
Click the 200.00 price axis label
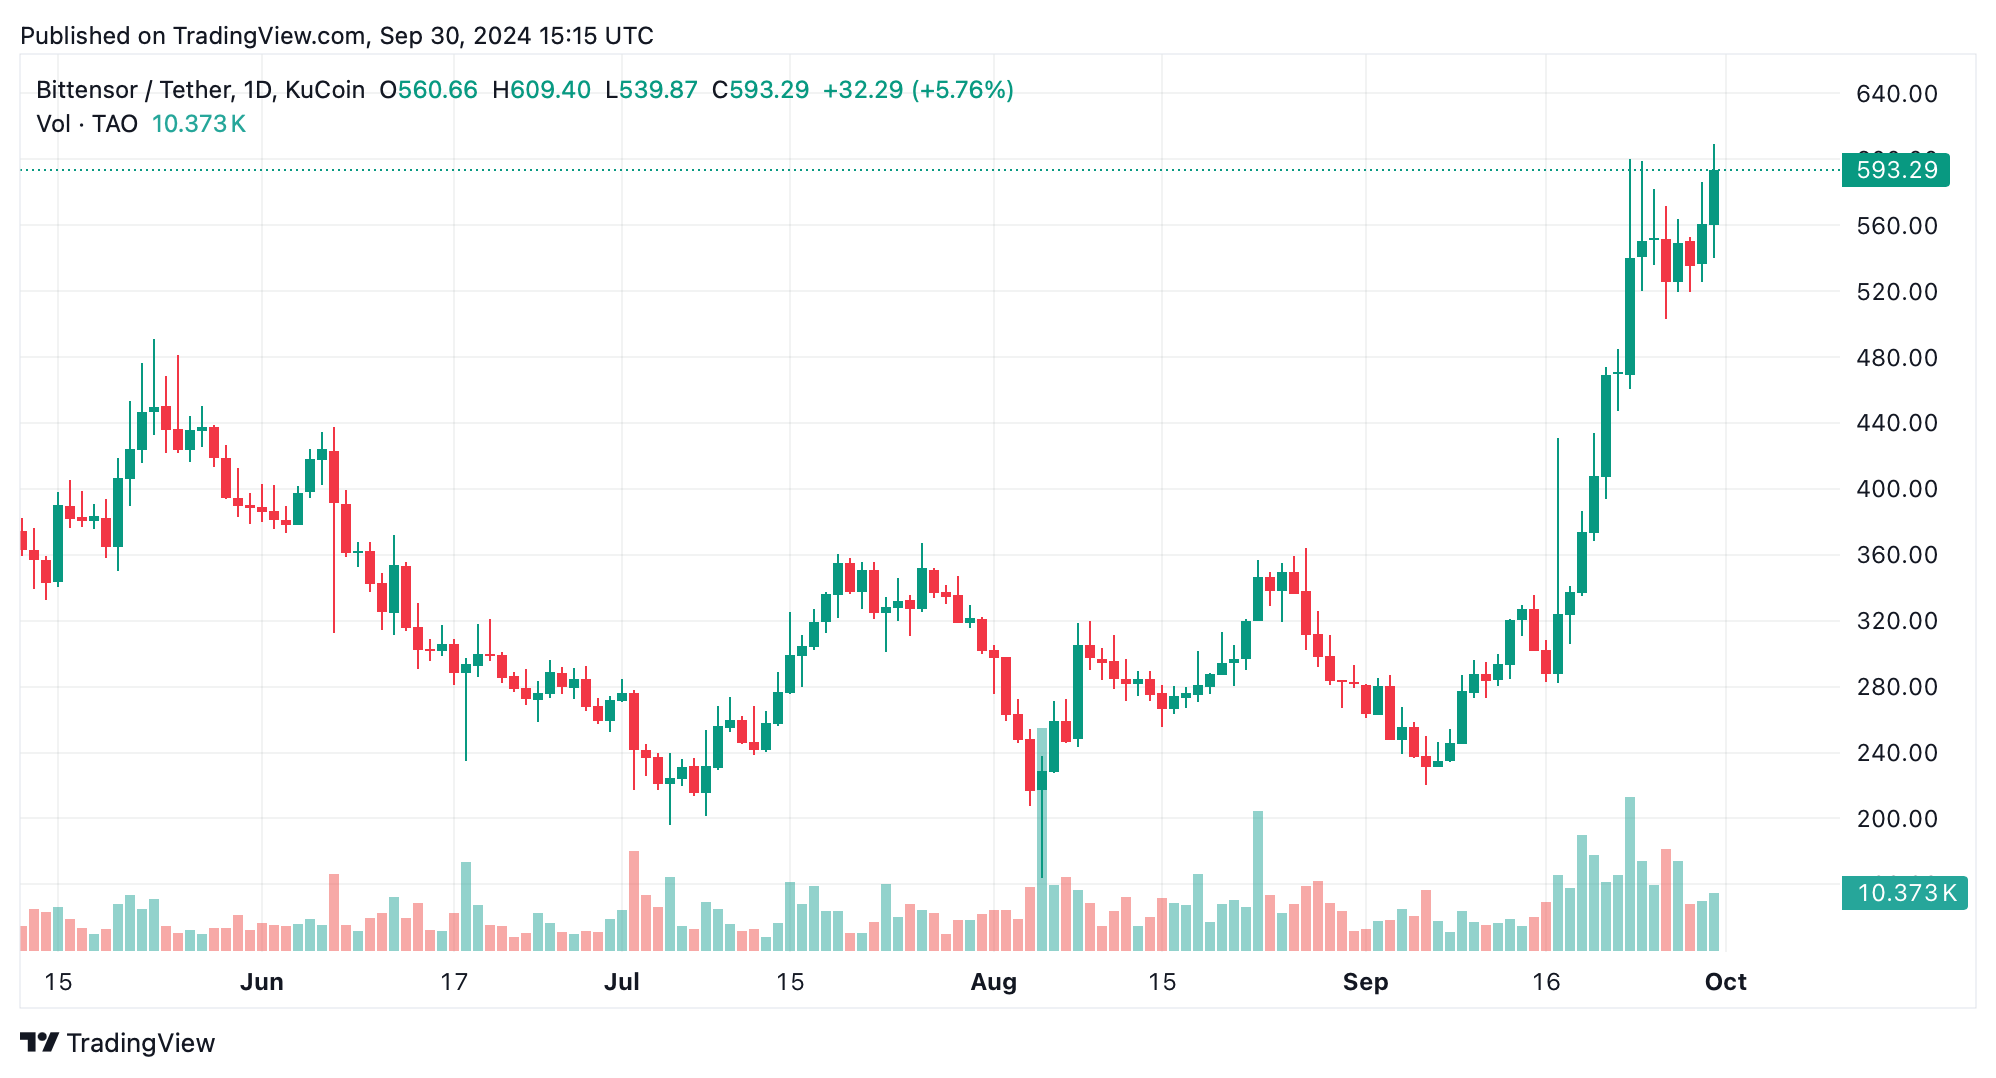1896,819
